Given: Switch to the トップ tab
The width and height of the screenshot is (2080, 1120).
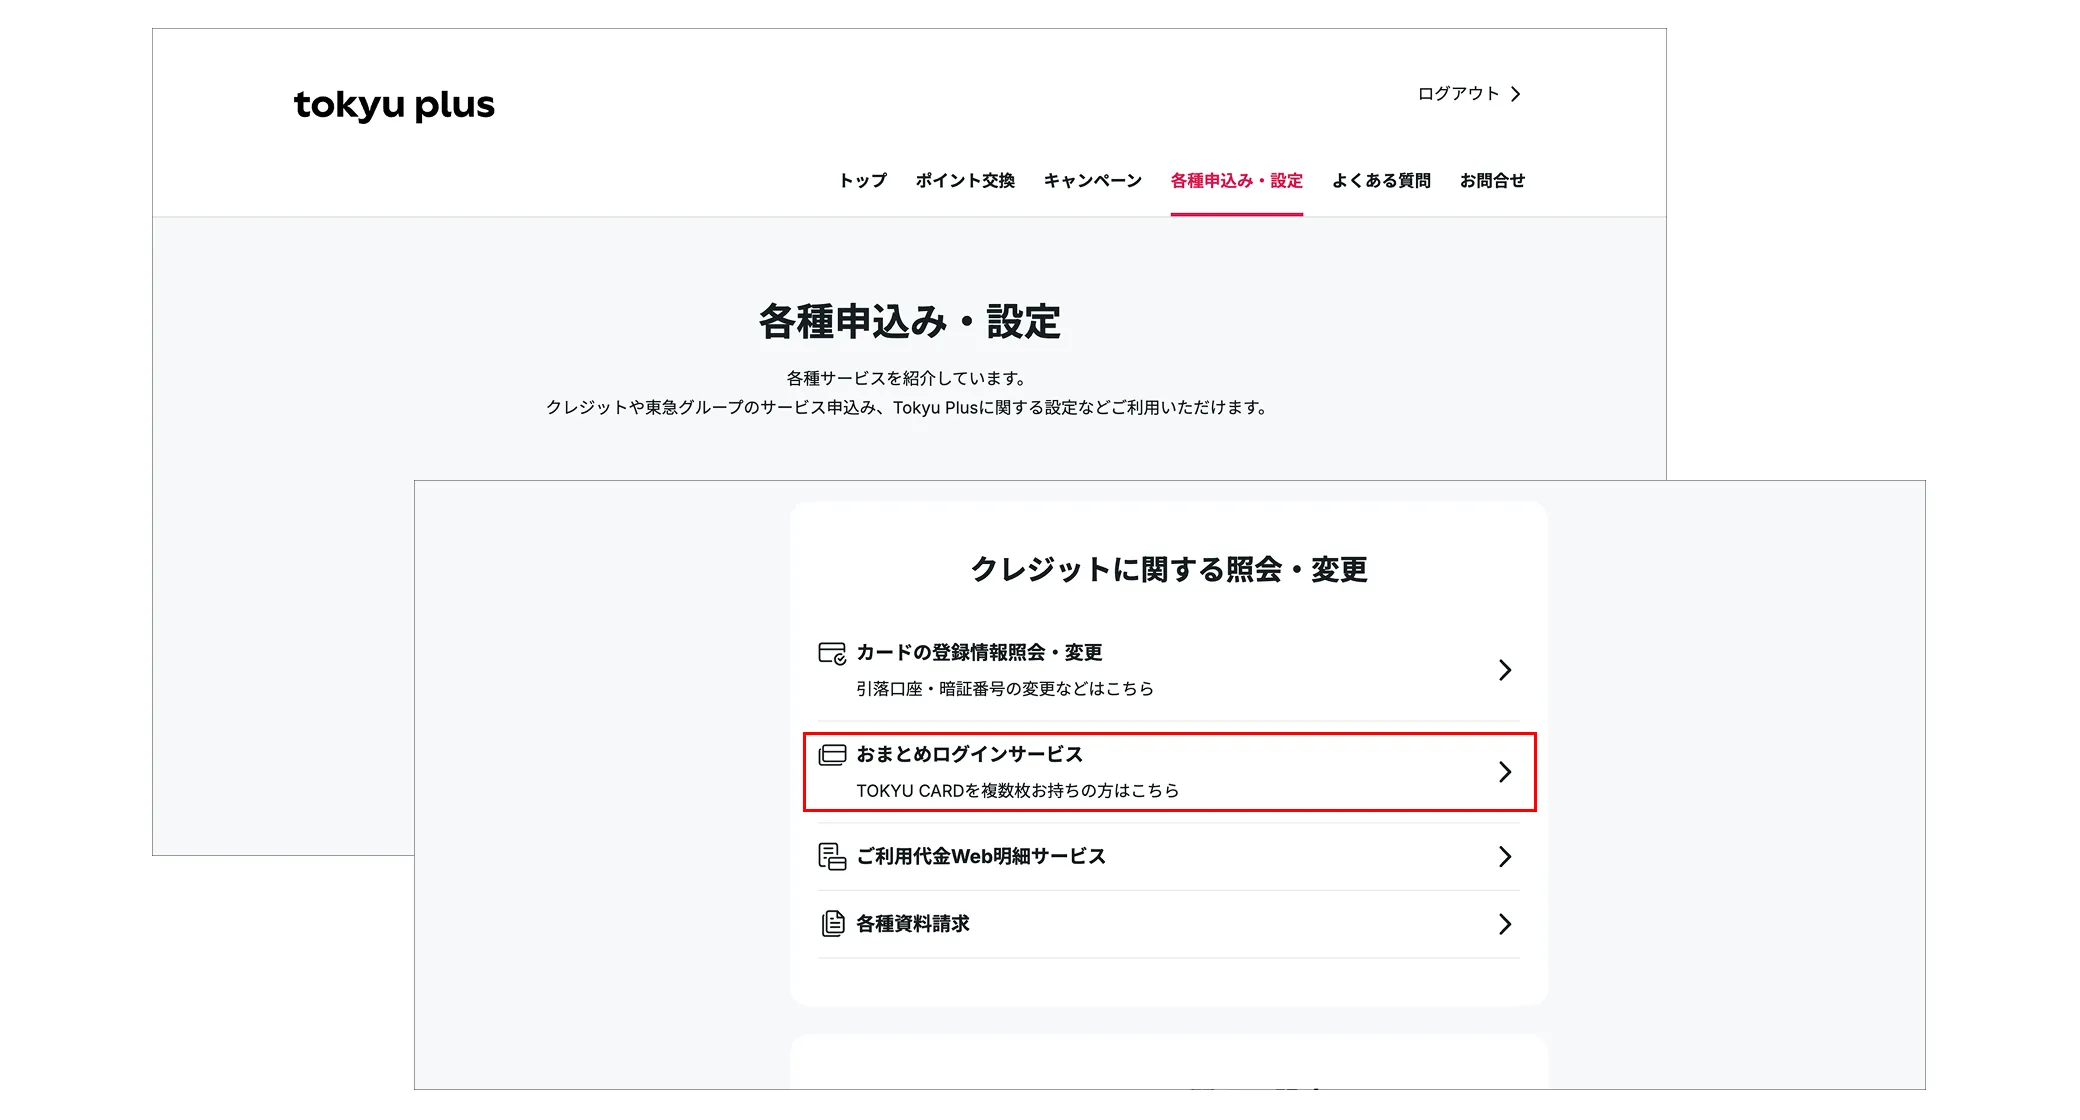Looking at the screenshot, I should pyautogui.click(x=862, y=181).
